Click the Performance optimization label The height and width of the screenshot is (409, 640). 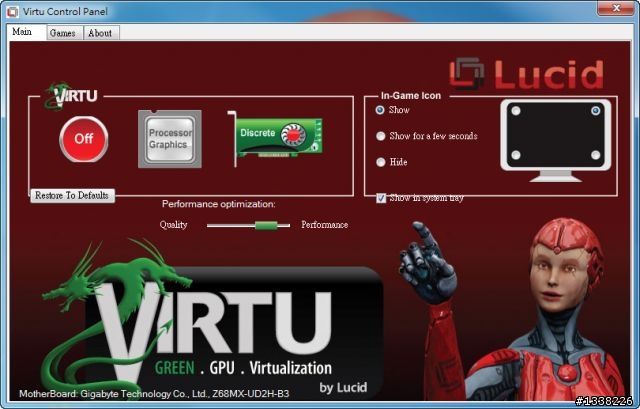(x=219, y=204)
